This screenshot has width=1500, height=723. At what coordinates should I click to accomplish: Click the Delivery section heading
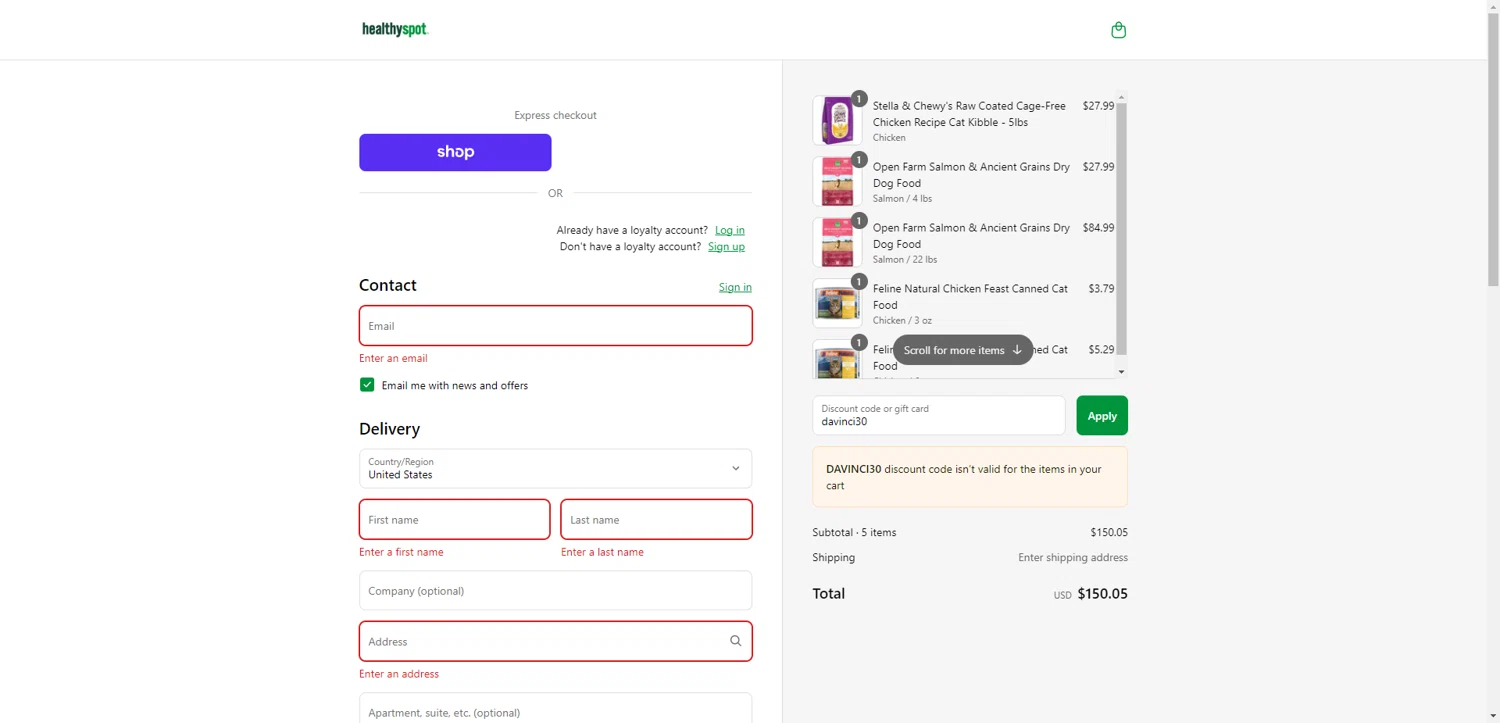390,429
